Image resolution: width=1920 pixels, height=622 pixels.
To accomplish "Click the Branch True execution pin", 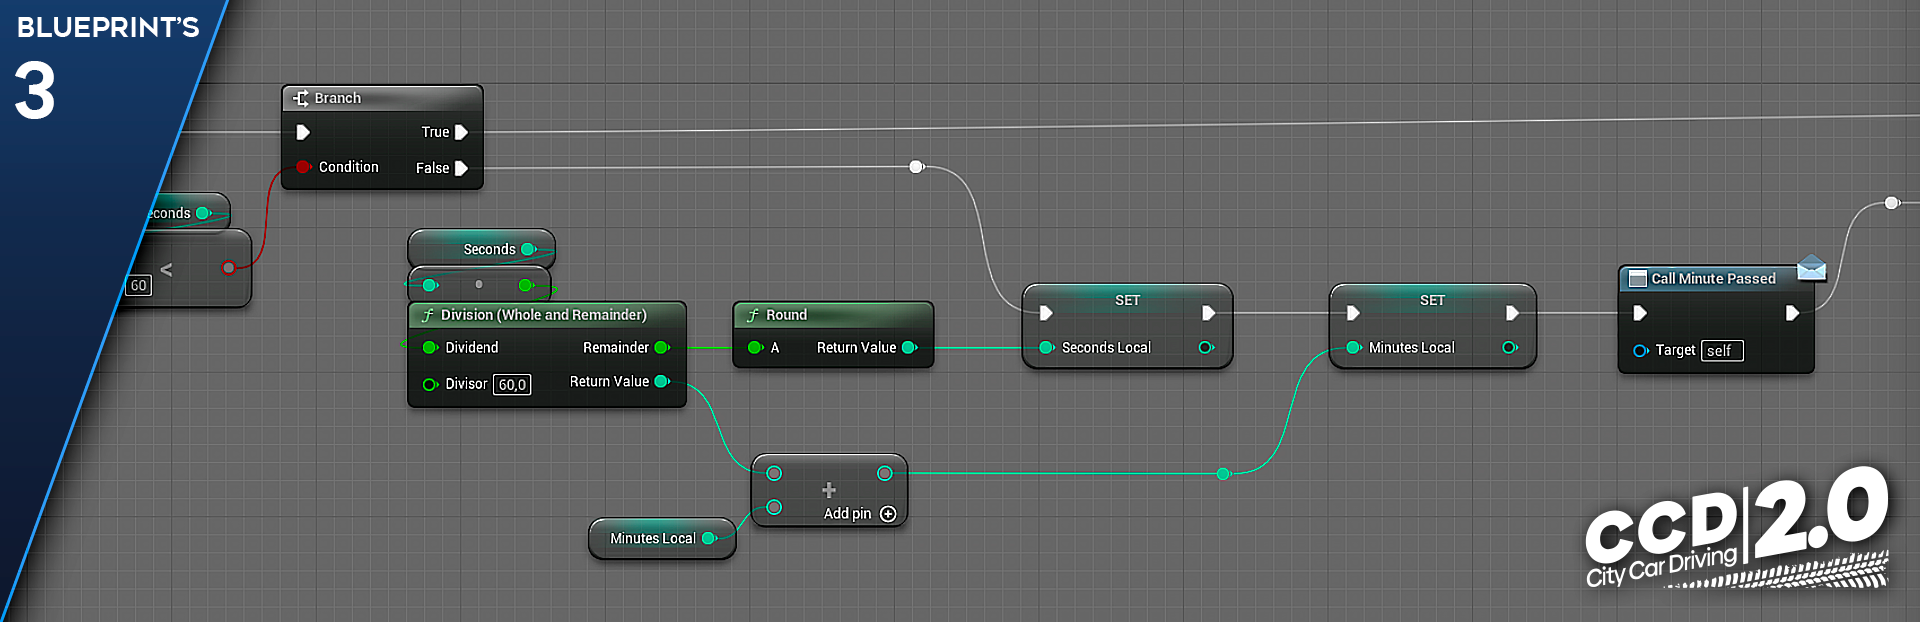I will pos(461,132).
